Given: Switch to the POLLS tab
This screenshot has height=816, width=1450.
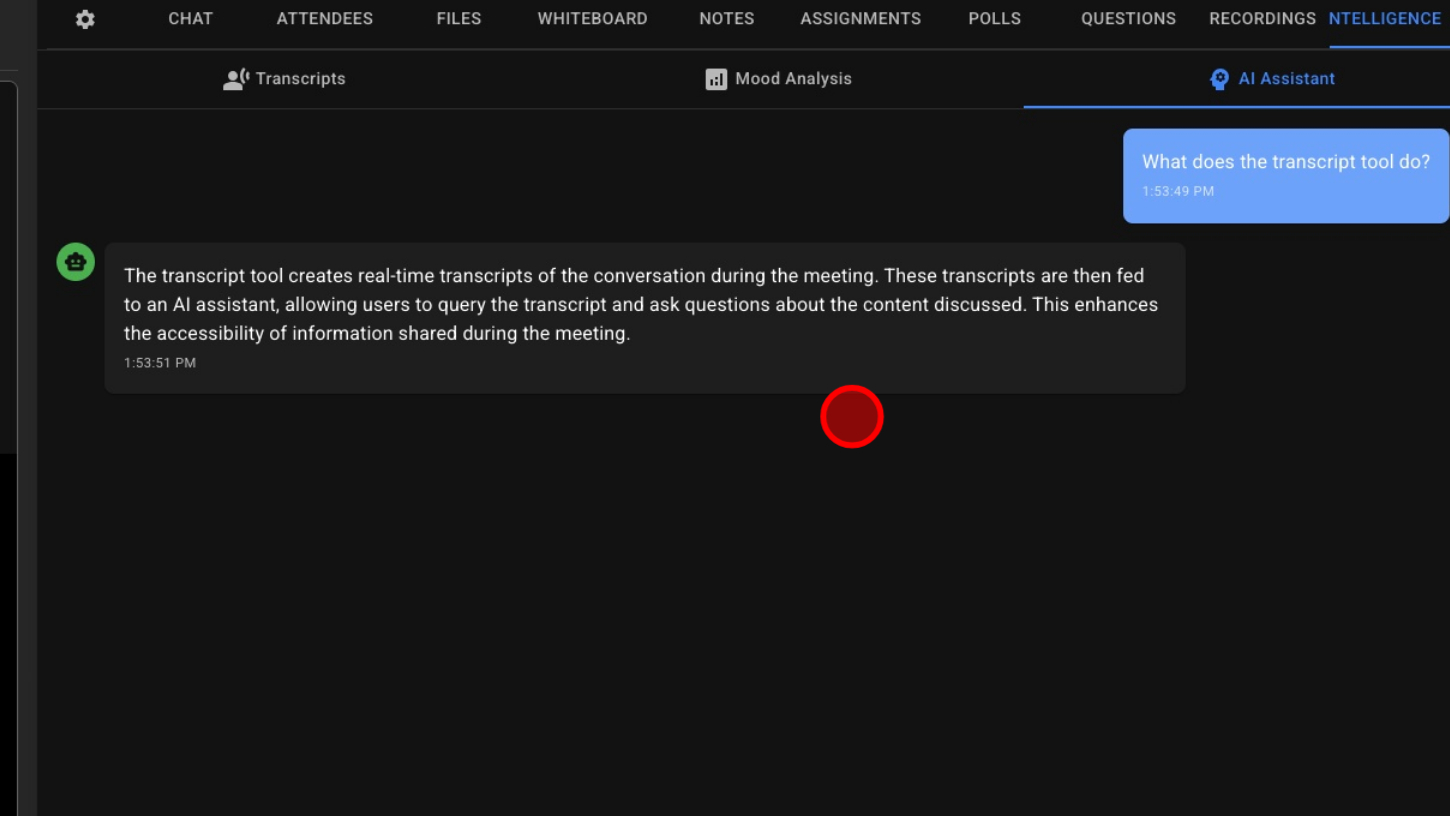Looking at the screenshot, I should [994, 19].
